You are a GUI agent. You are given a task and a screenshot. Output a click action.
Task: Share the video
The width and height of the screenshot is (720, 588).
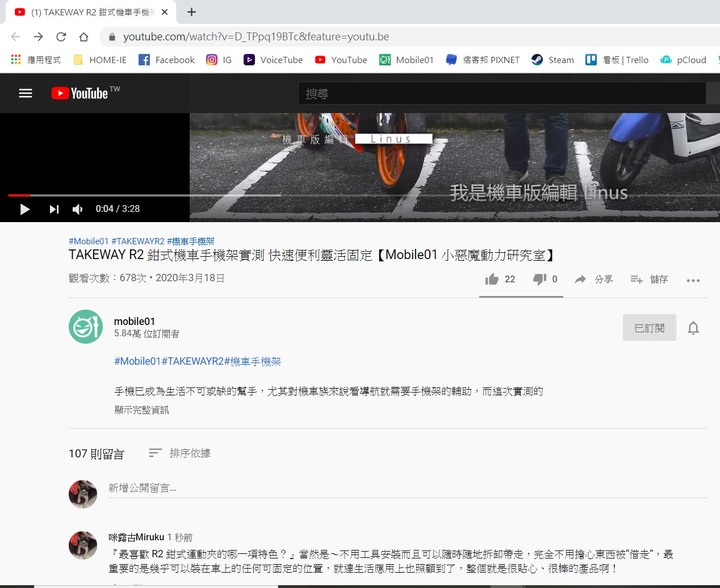[594, 279]
